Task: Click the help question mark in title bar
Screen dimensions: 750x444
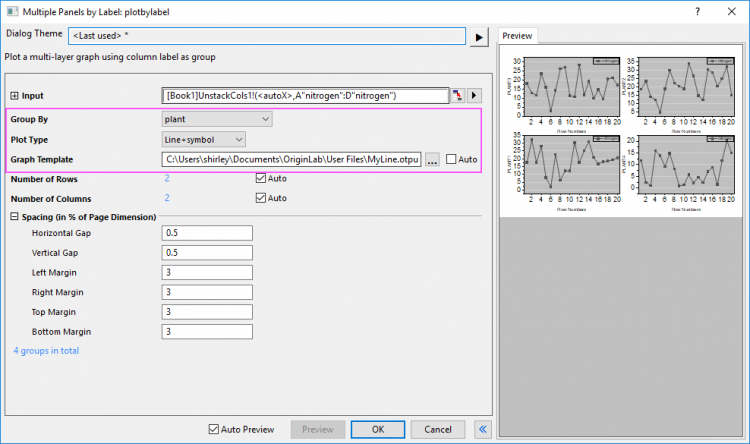Action: (697, 11)
